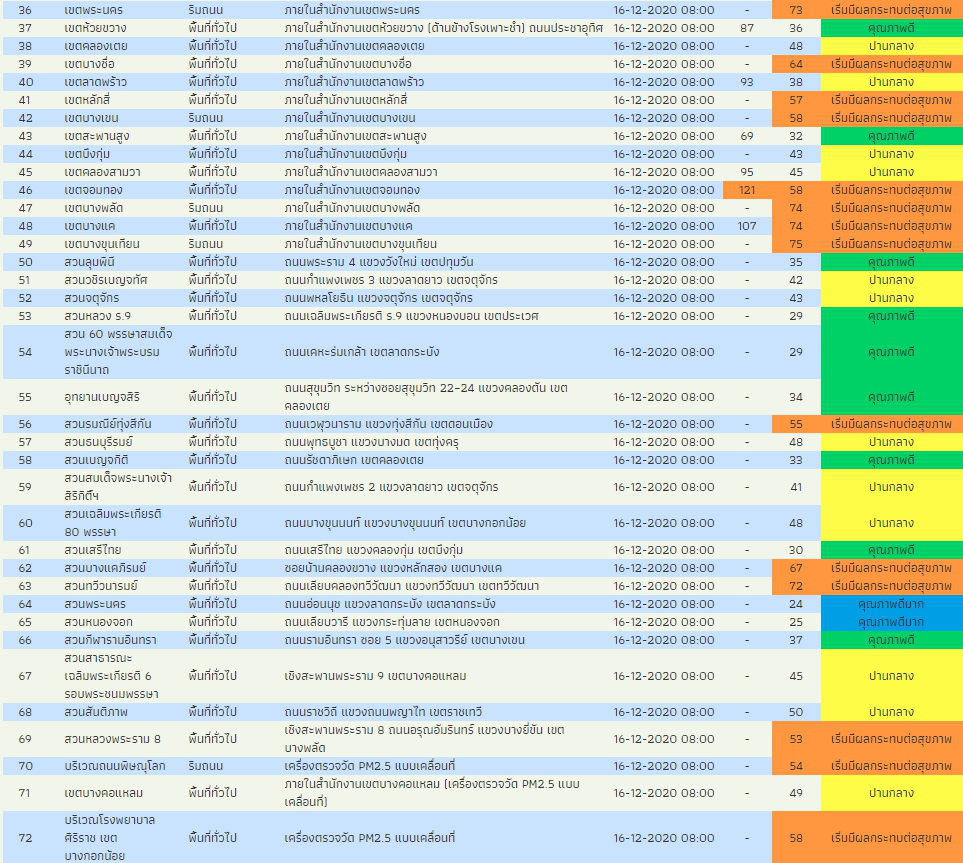963x863 pixels.
Task: Click value 107 in เขตบางแค row
Action: tap(747, 226)
